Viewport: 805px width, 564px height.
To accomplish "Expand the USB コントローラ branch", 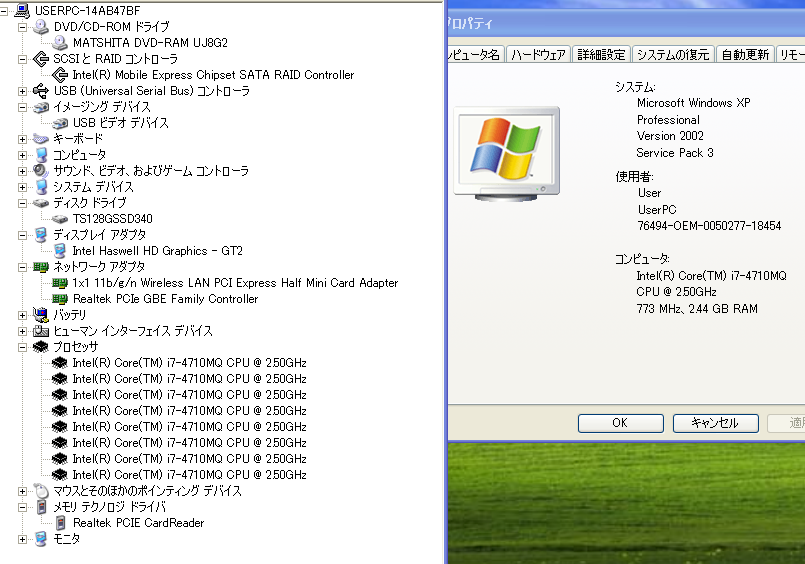I will (x=22, y=91).
